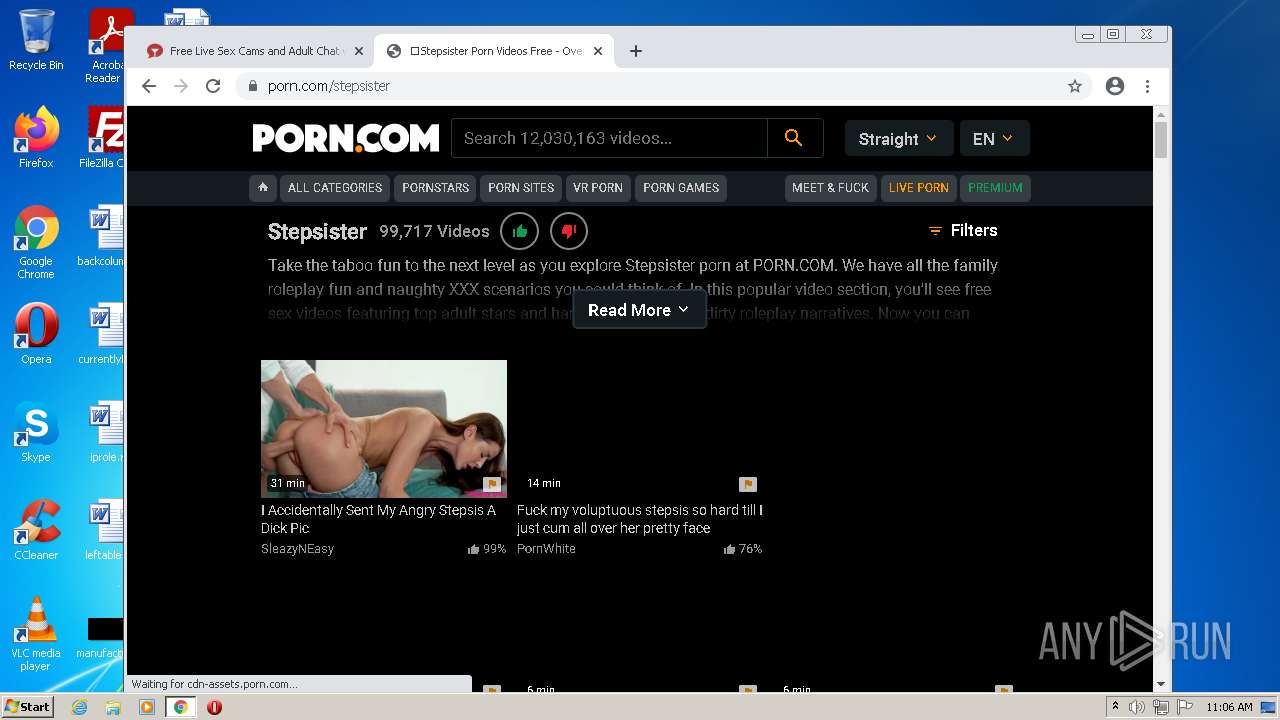1280x720 pixels.
Task: Open the Firefox desktop shortcut
Action: click(36, 138)
